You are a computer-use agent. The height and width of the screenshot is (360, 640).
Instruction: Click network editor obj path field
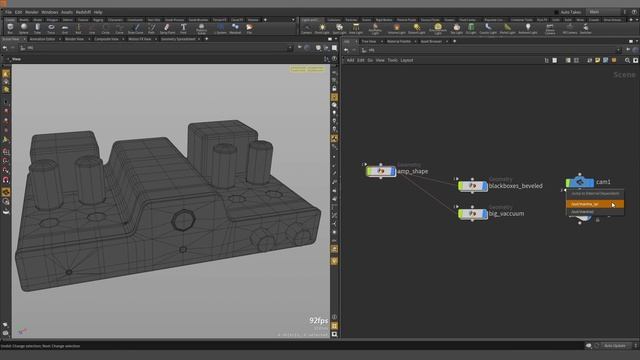click(x=490, y=50)
